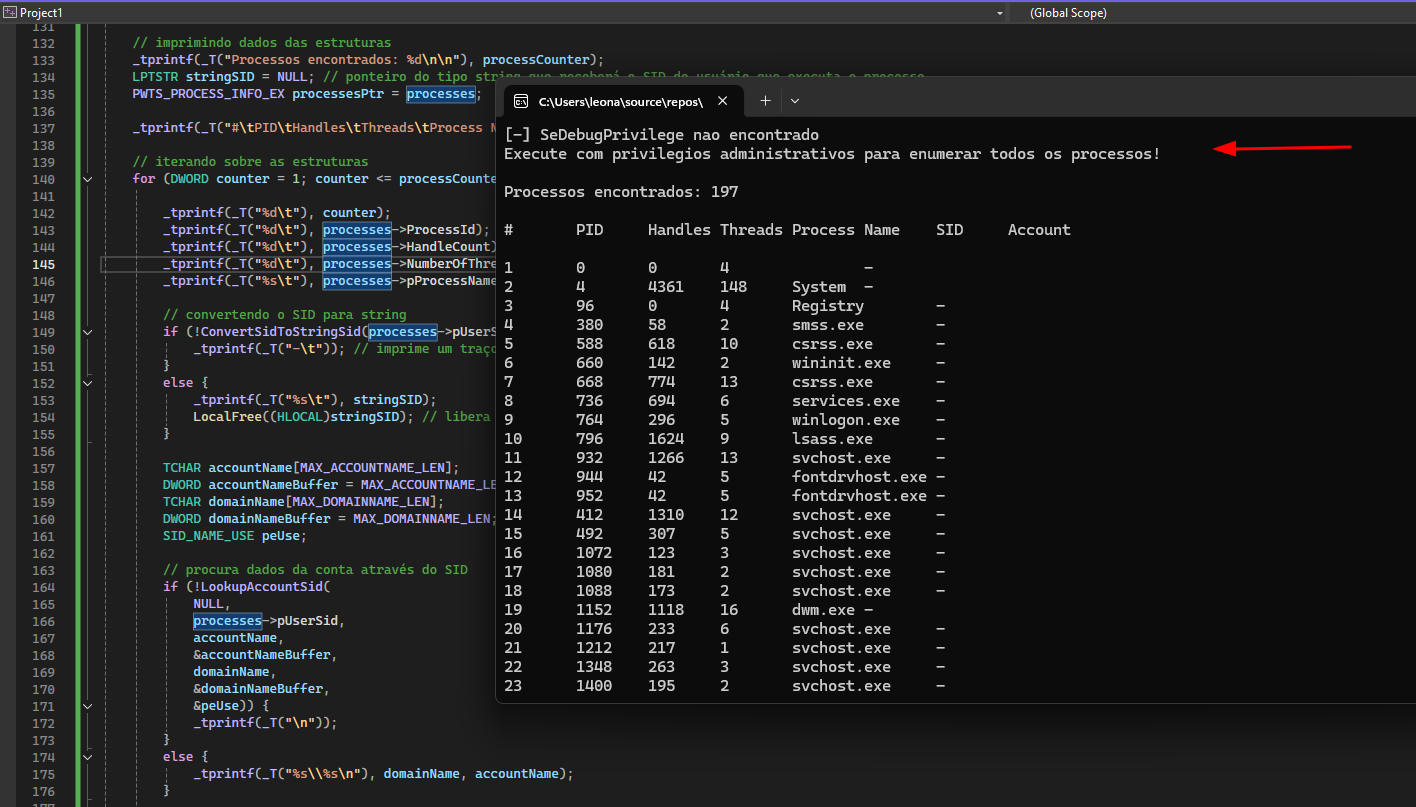Click svchost.exe in console row 23
The image size is (1416, 807).
pos(841,686)
